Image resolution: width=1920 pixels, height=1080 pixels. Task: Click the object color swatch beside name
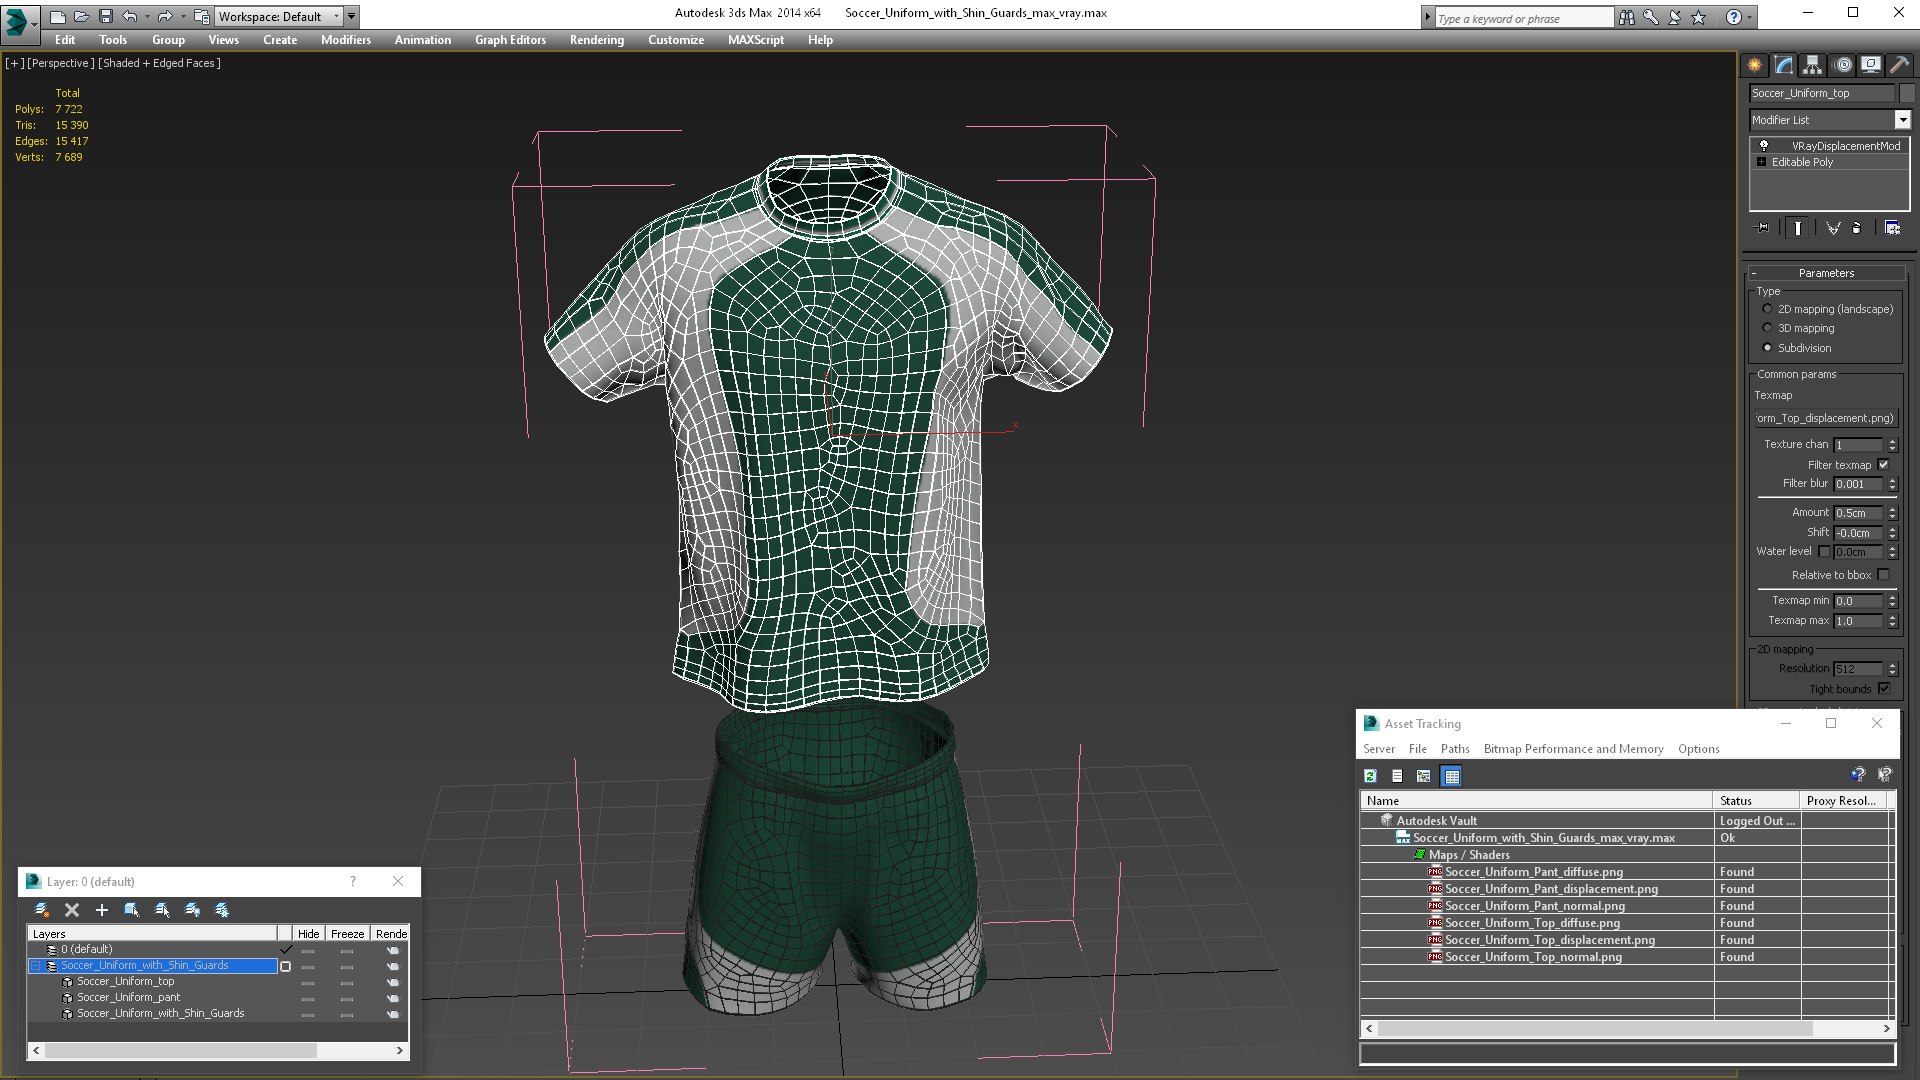click(x=1907, y=93)
